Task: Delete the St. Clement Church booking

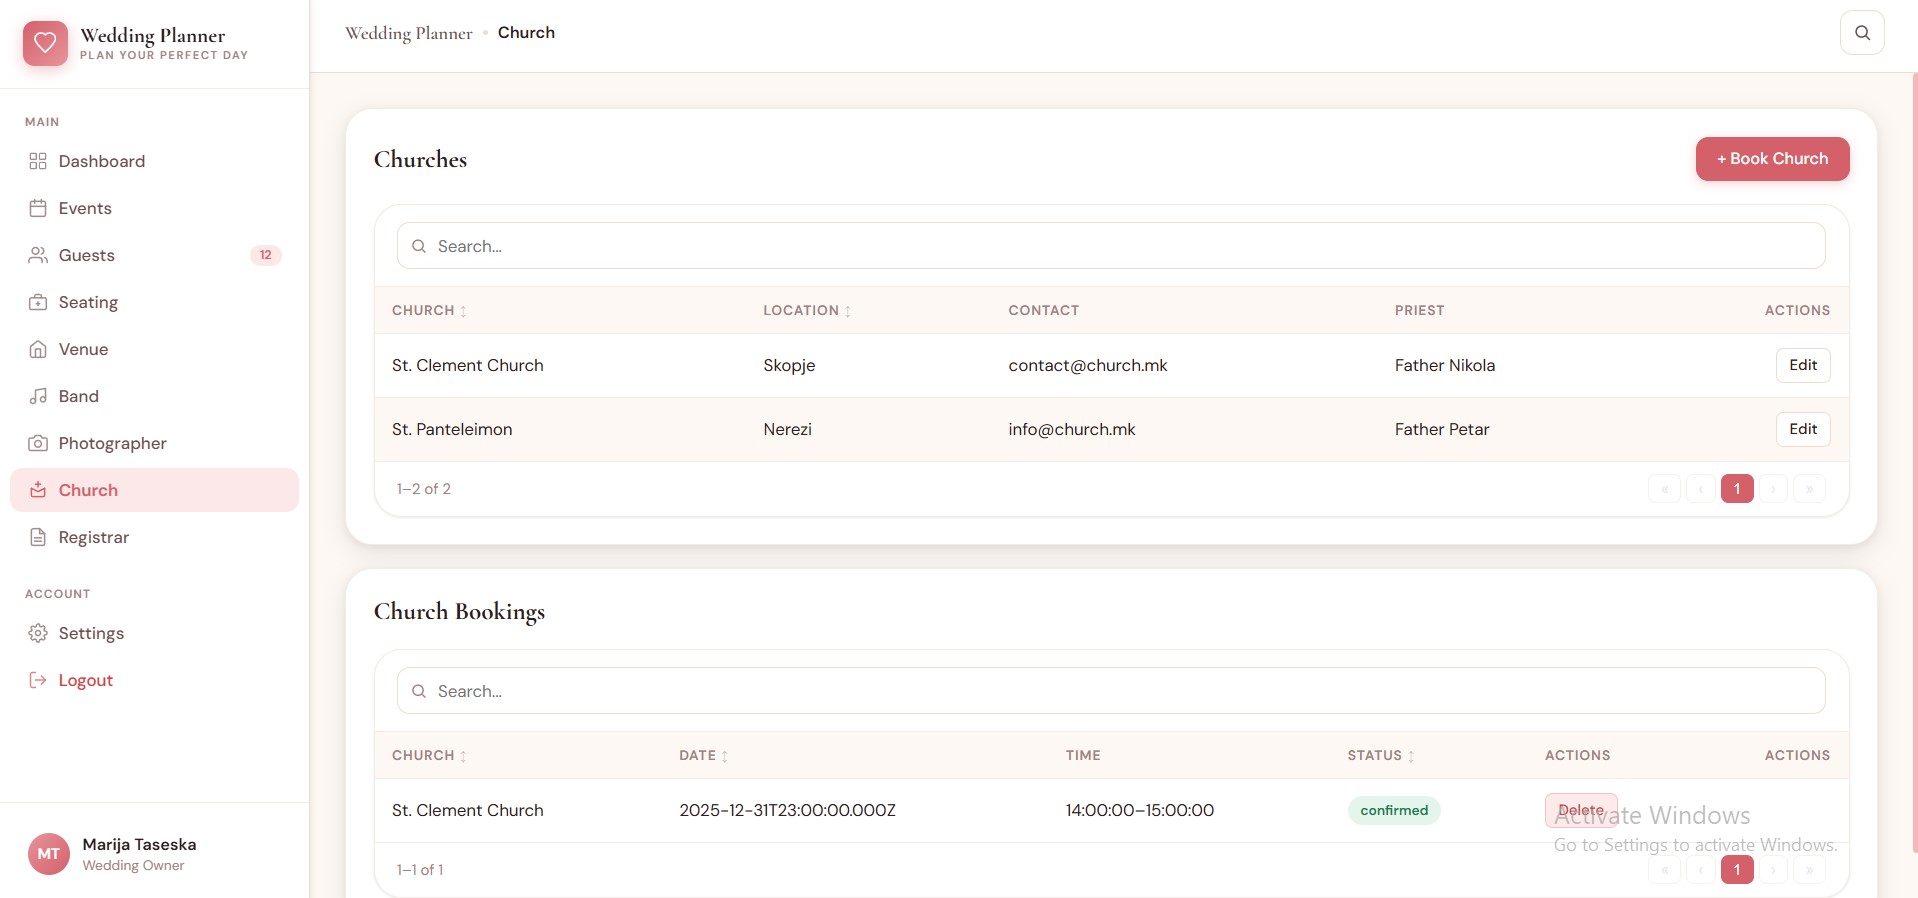Action: click(x=1580, y=810)
